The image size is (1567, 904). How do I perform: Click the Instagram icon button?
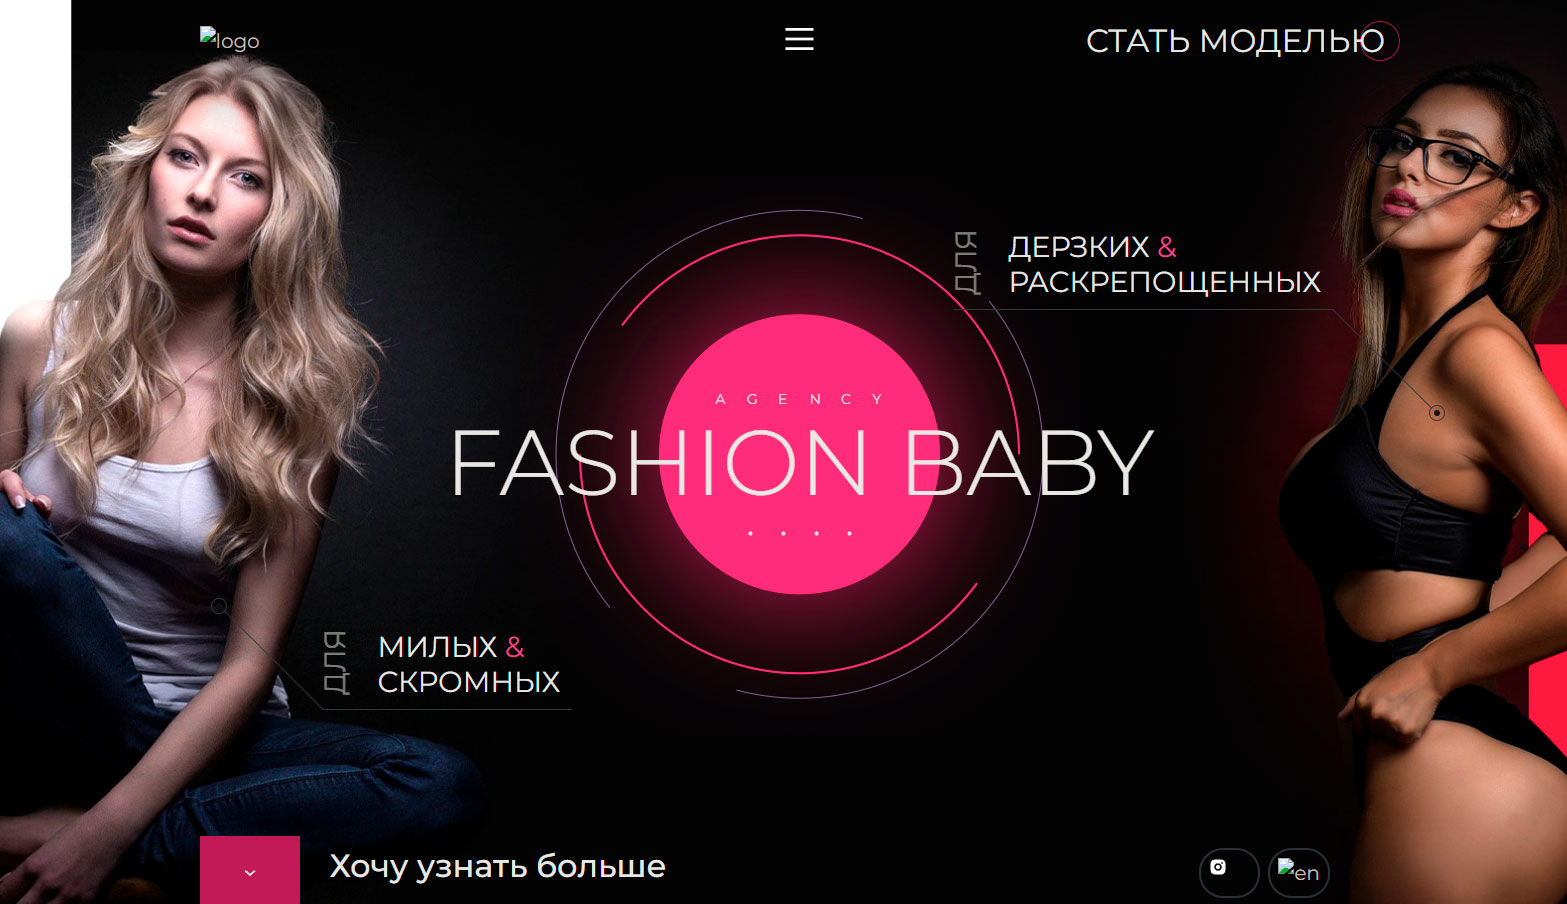1229,872
